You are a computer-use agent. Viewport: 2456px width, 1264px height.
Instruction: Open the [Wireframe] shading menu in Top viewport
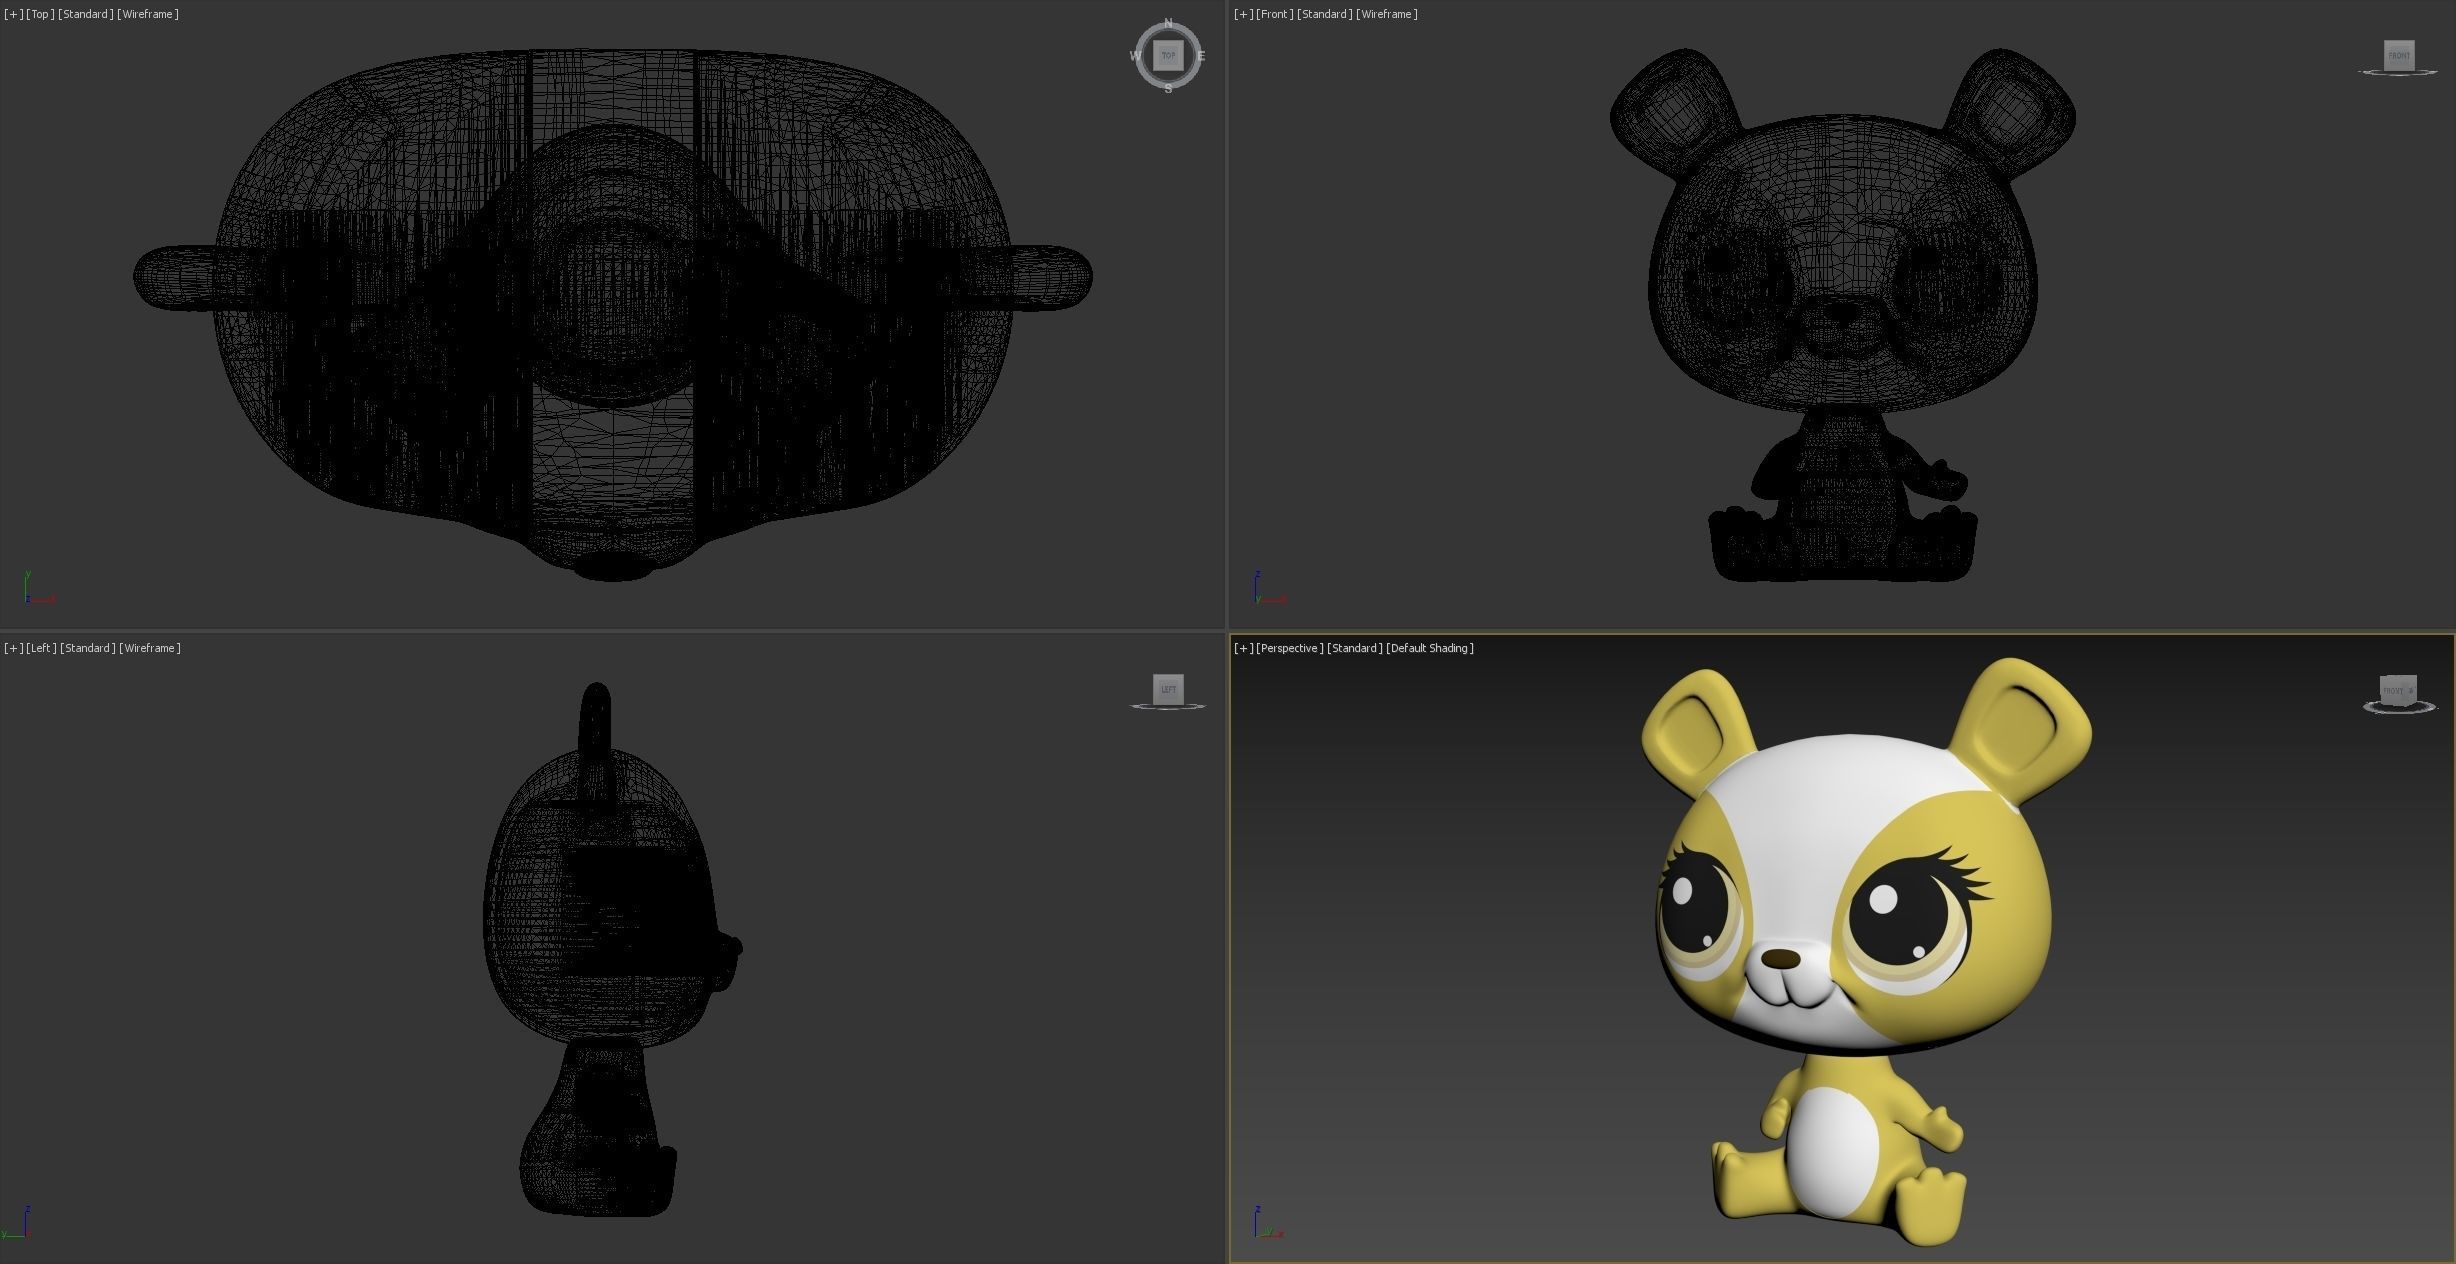click(x=148, y=14)
